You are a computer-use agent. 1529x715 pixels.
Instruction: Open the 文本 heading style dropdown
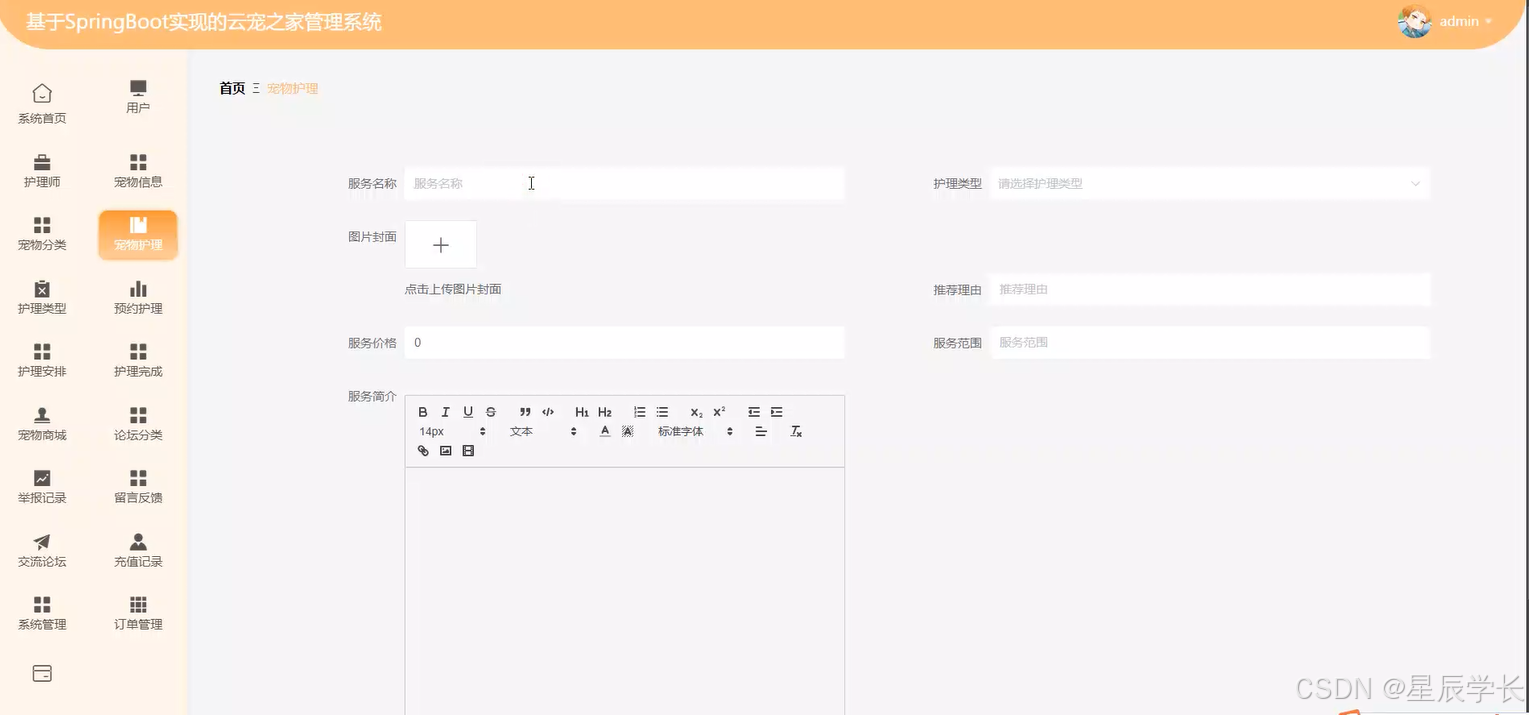[543, 431]
